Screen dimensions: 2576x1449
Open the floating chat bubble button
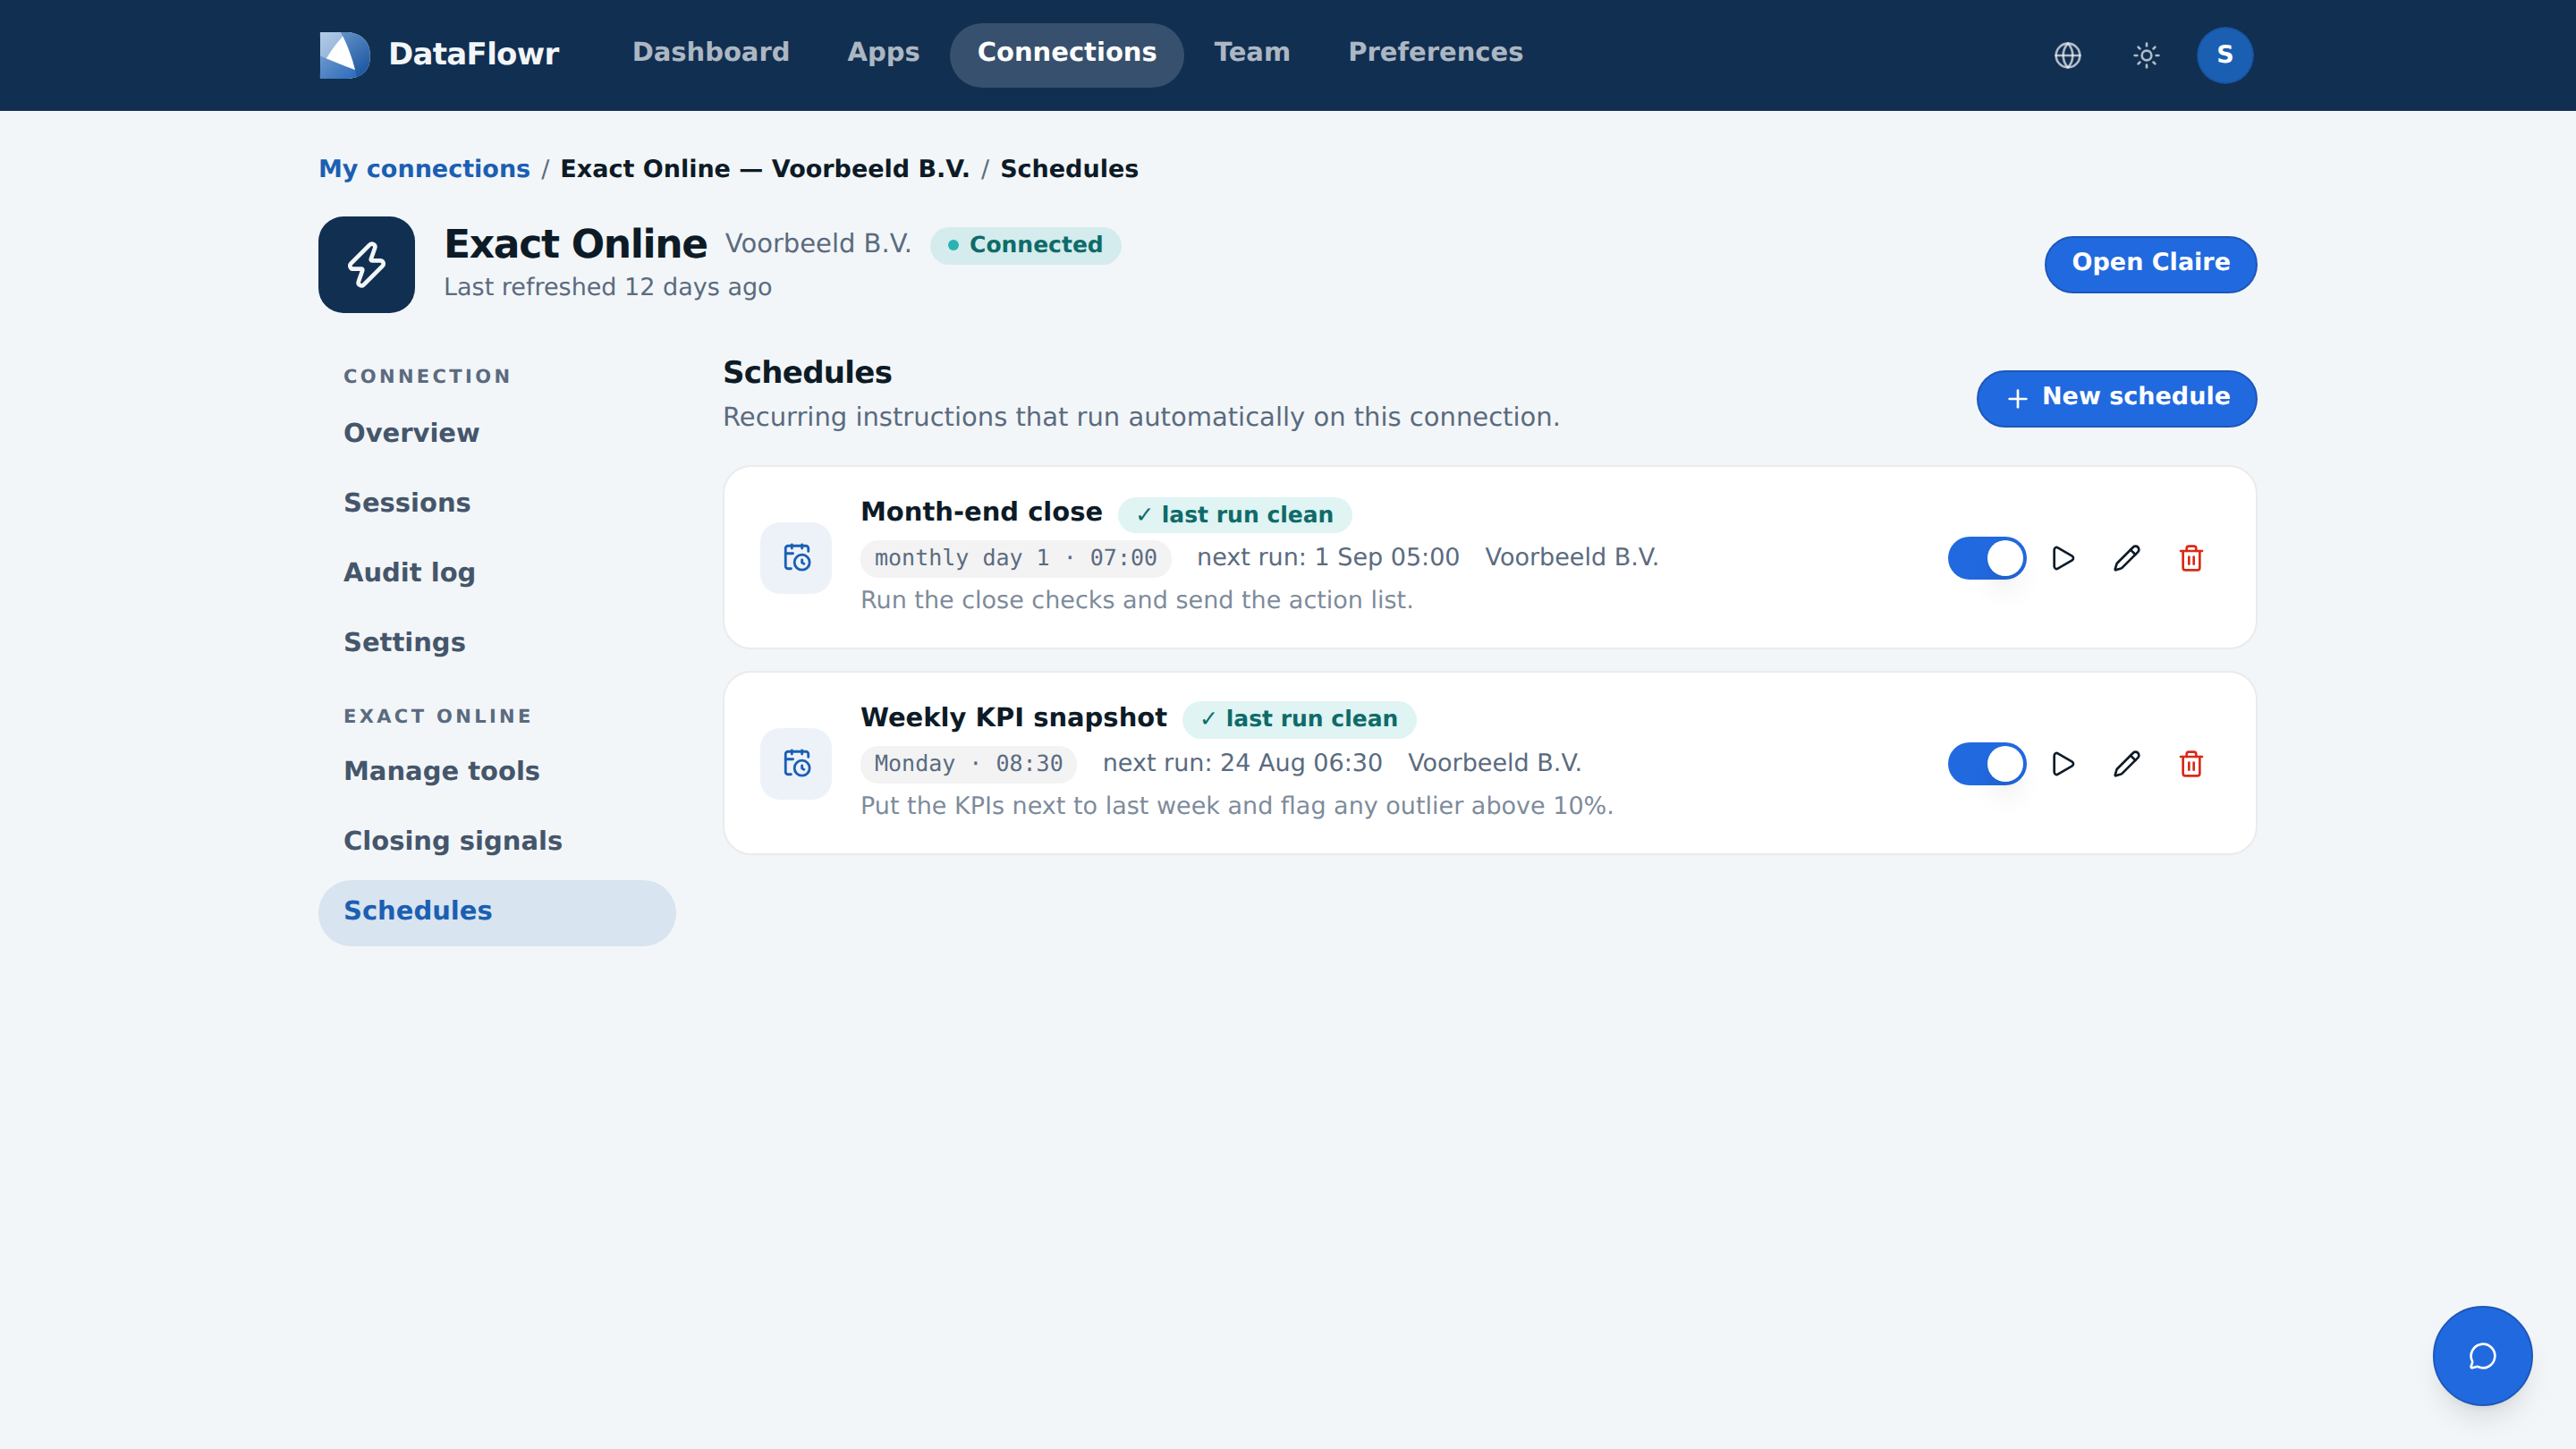(2482, 1356)
